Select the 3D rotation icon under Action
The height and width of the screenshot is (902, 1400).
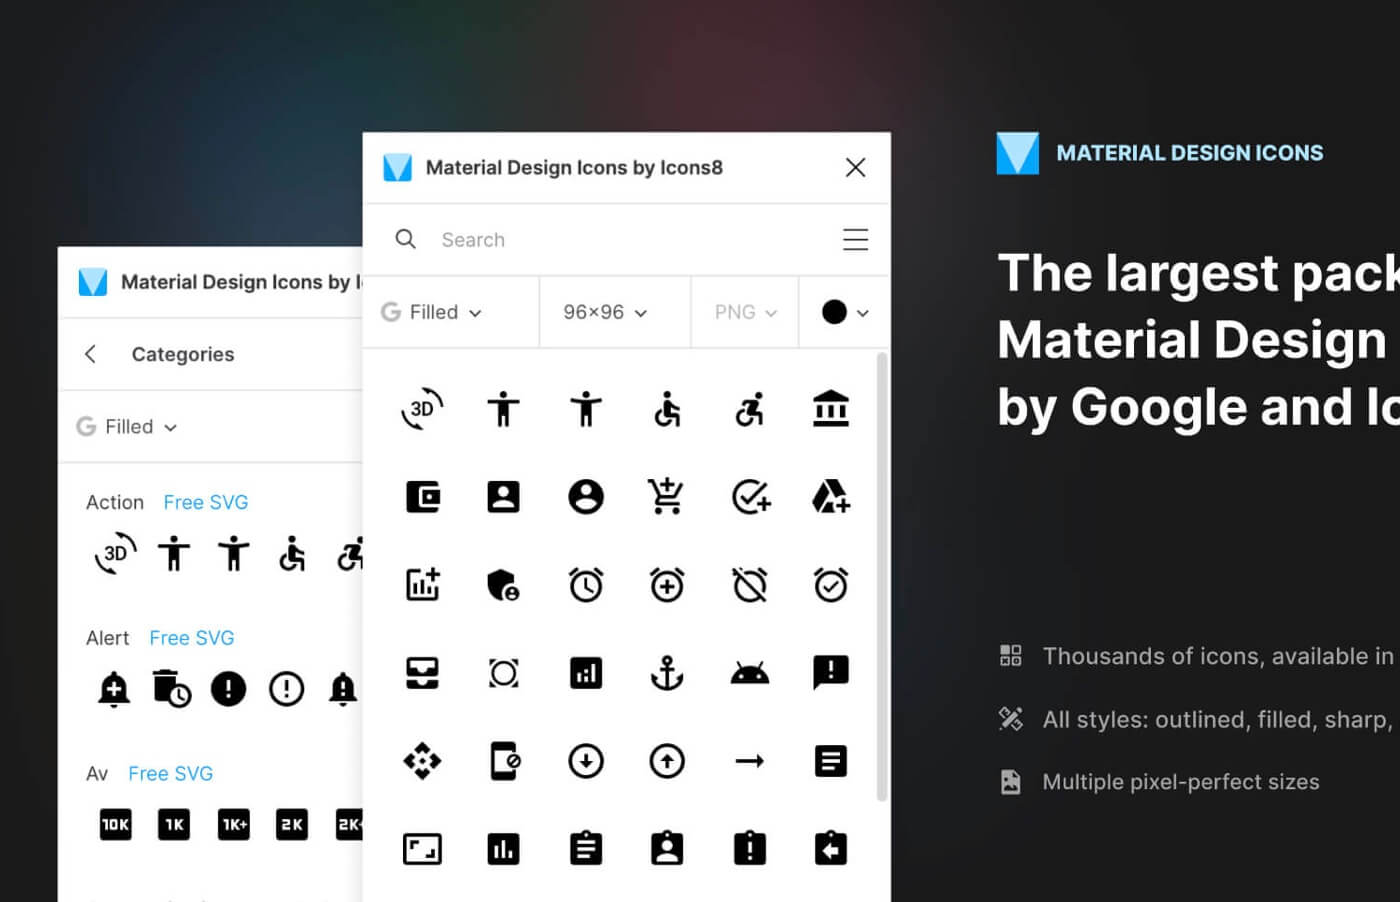point(115,554)
